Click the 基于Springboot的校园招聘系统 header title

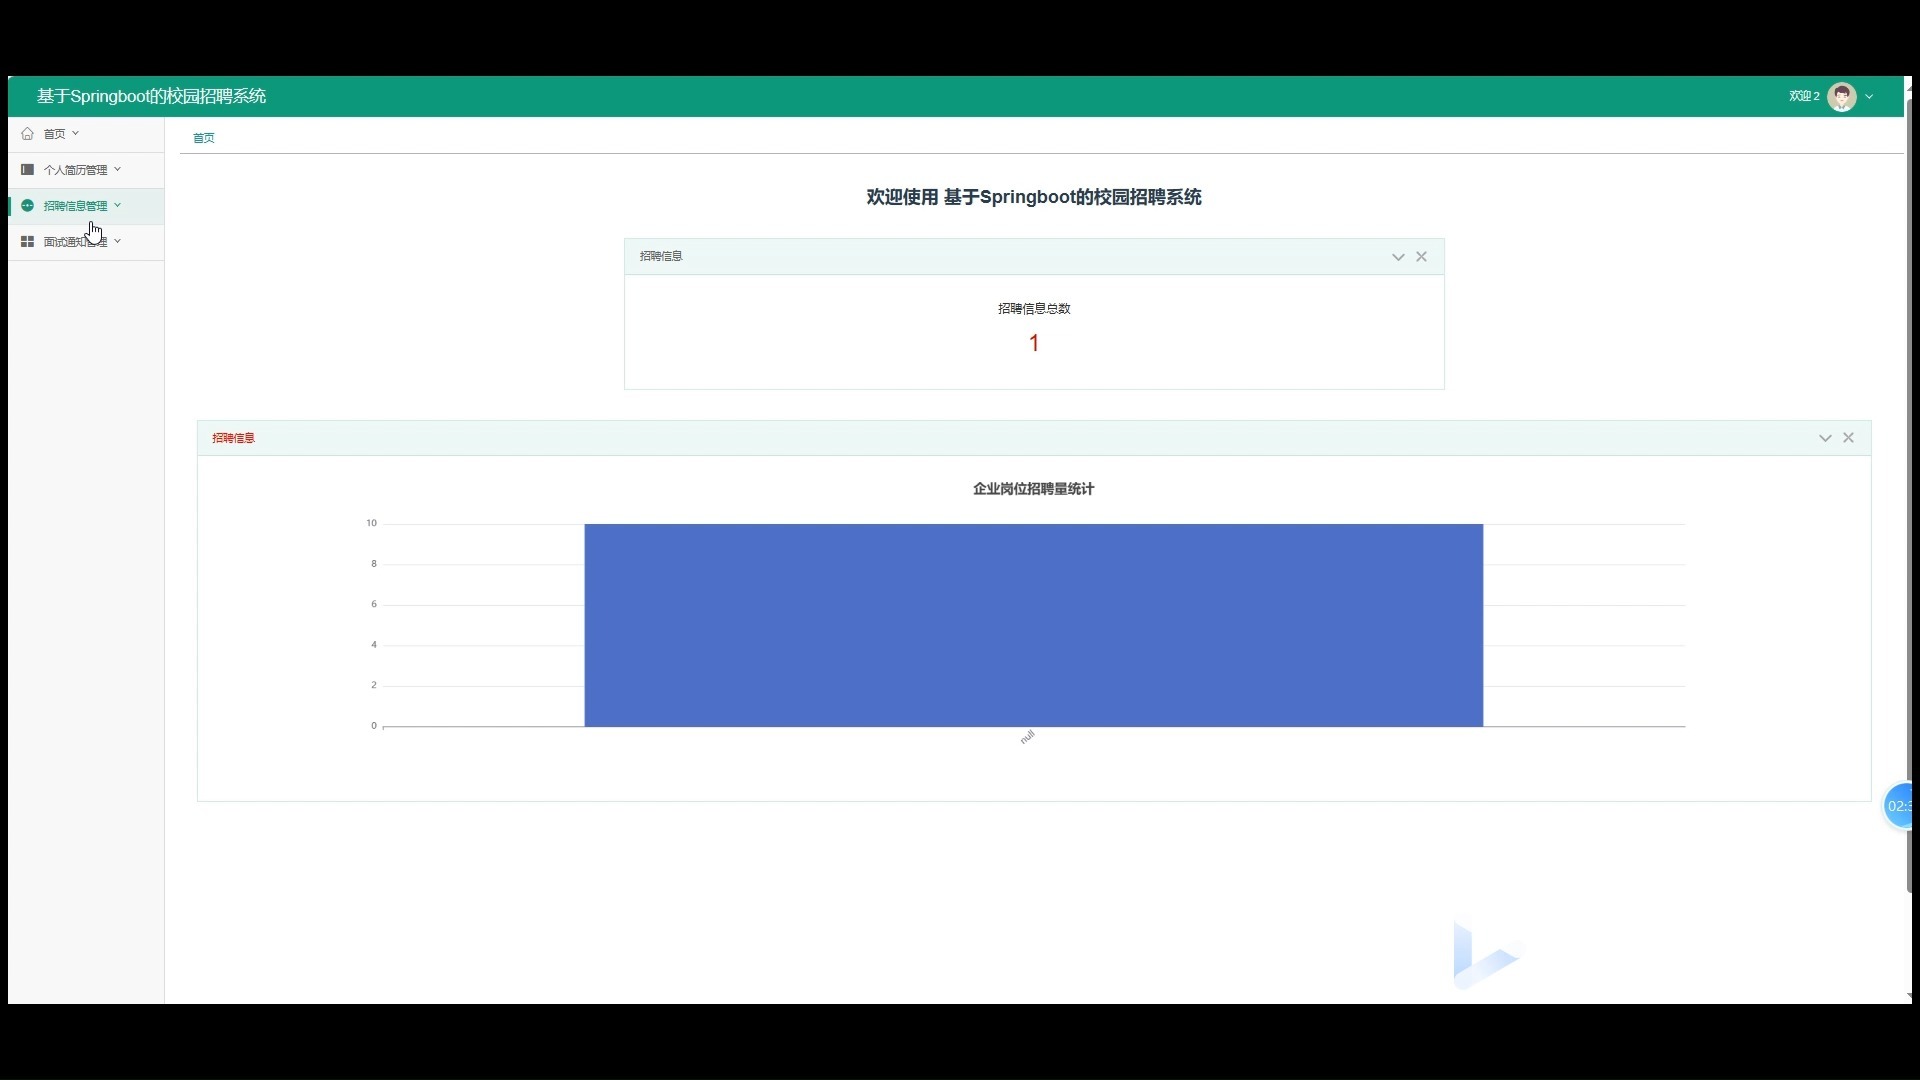pyautogui.click(x=151, y=96)
